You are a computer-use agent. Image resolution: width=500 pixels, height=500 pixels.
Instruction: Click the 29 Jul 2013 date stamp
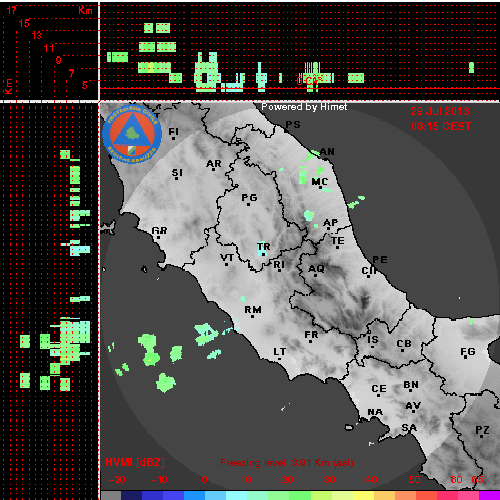[440, 111]
